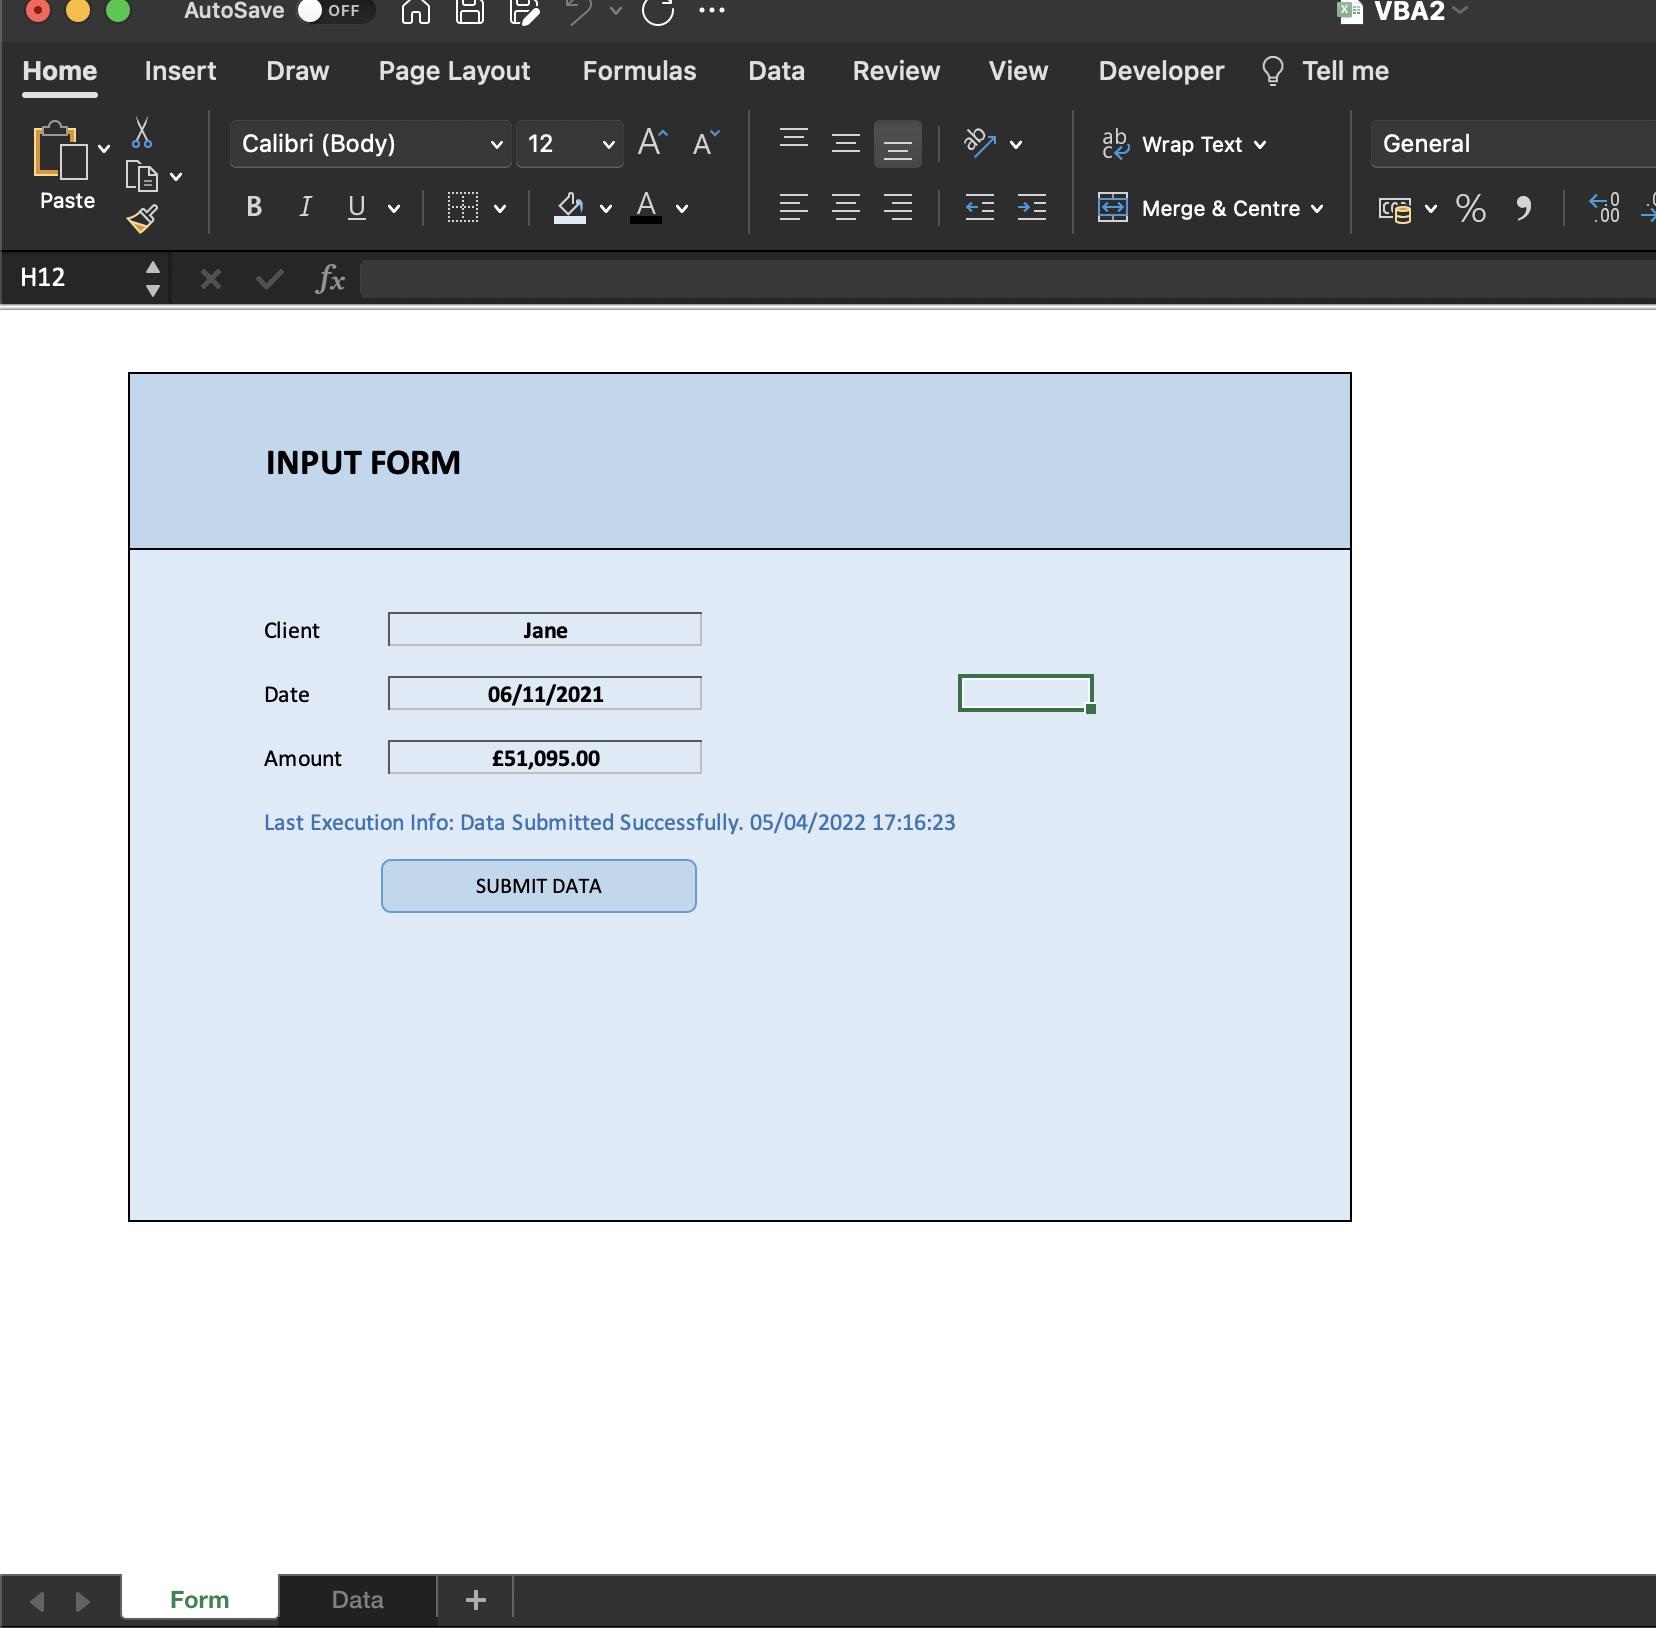Open the Merge & Centre dropdown arrow
The image size is (1656, 1628).
pos(1317,209)
